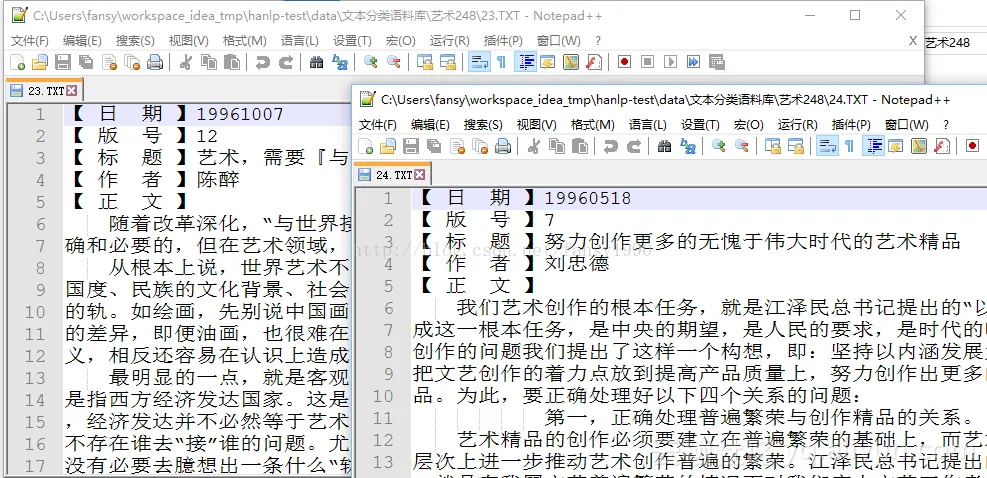The width and height of the screenshot is (987, 478).
Task: Click Cut scissors icon in 23.TXT window
Action: [185, 63]
